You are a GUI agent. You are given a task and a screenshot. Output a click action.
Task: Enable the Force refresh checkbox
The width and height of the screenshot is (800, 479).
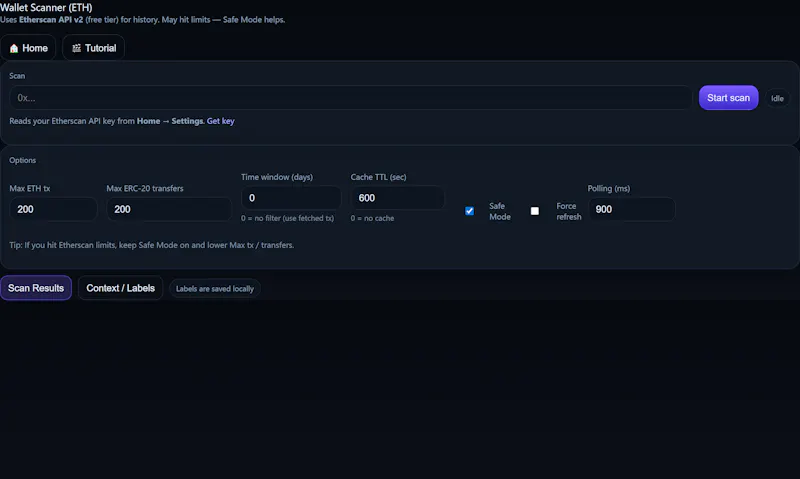[535, 211]
